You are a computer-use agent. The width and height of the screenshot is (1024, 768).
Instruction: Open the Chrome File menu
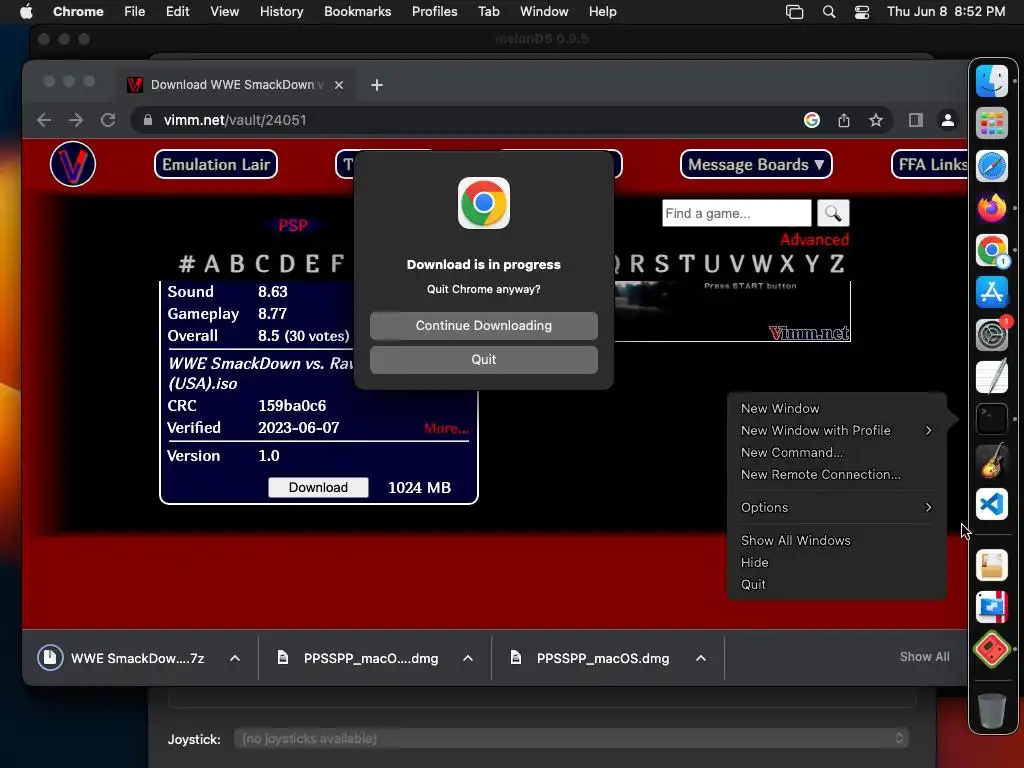pos(135,12)
